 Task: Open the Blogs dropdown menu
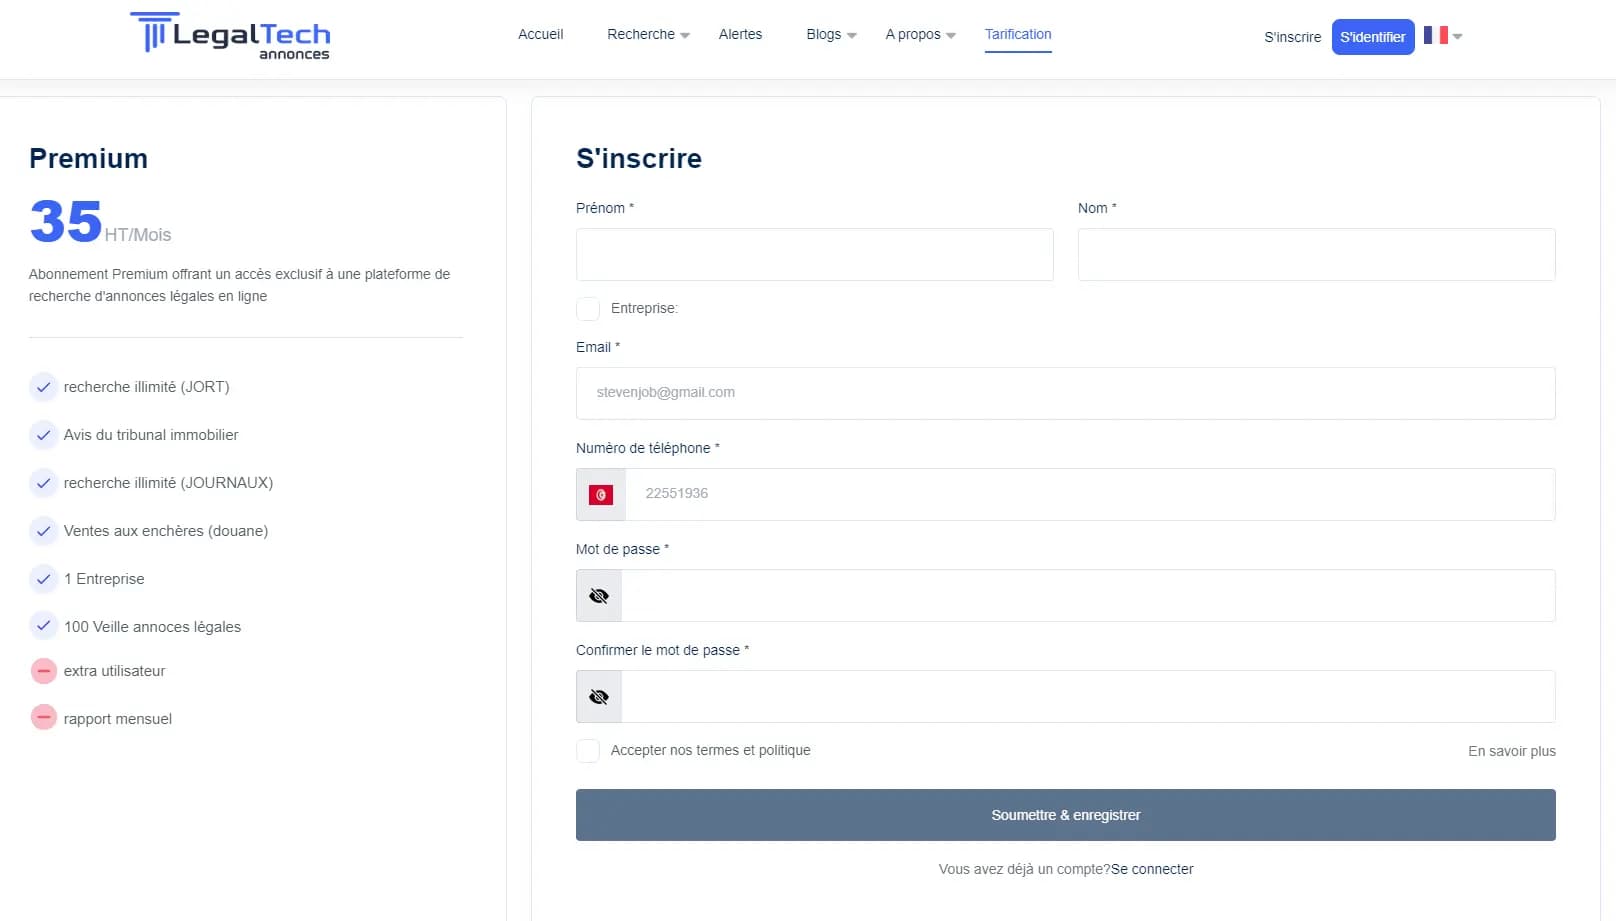pos(831,35)
